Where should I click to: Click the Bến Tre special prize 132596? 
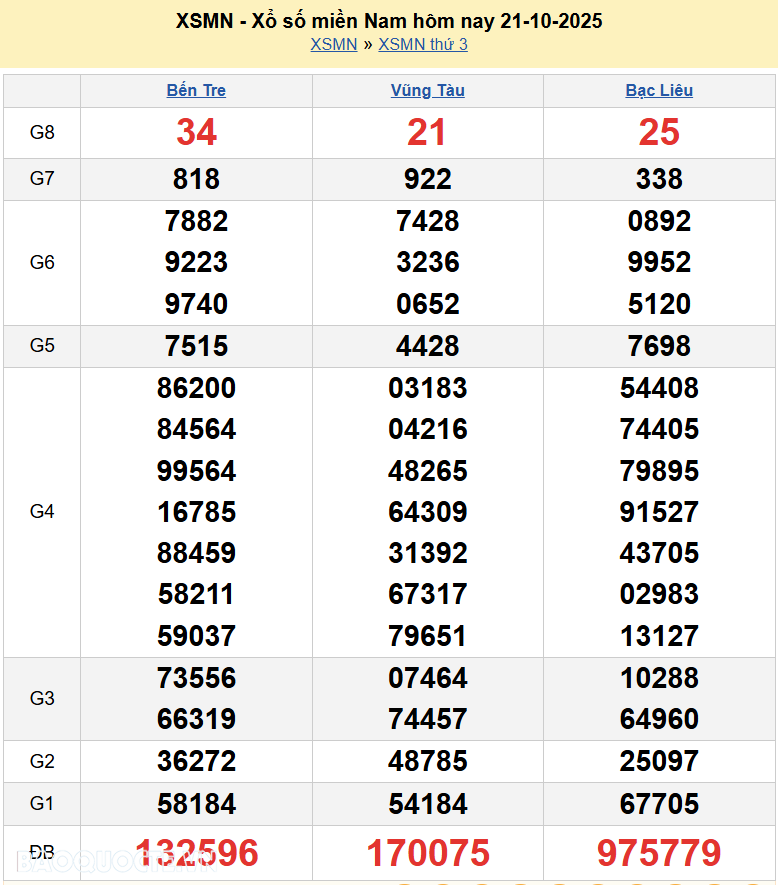(x=196, y=853)
